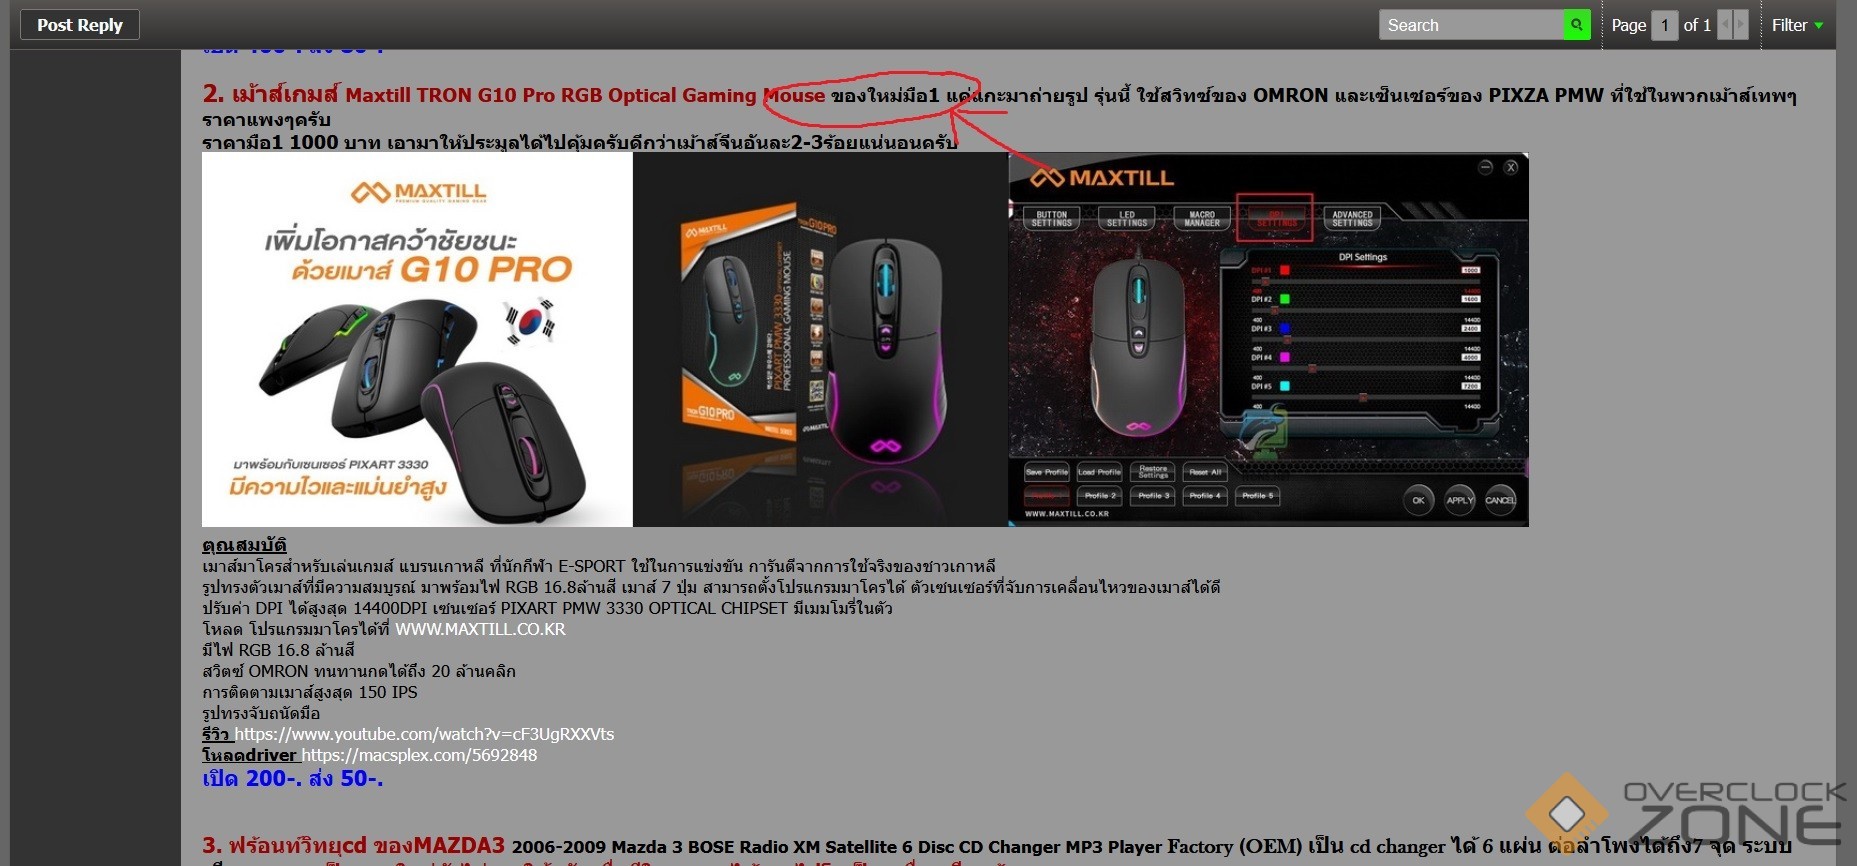Screen dimensions: 1857x866
Task: Open the Maxtill G10 PRO promo image
Action: 417,340
